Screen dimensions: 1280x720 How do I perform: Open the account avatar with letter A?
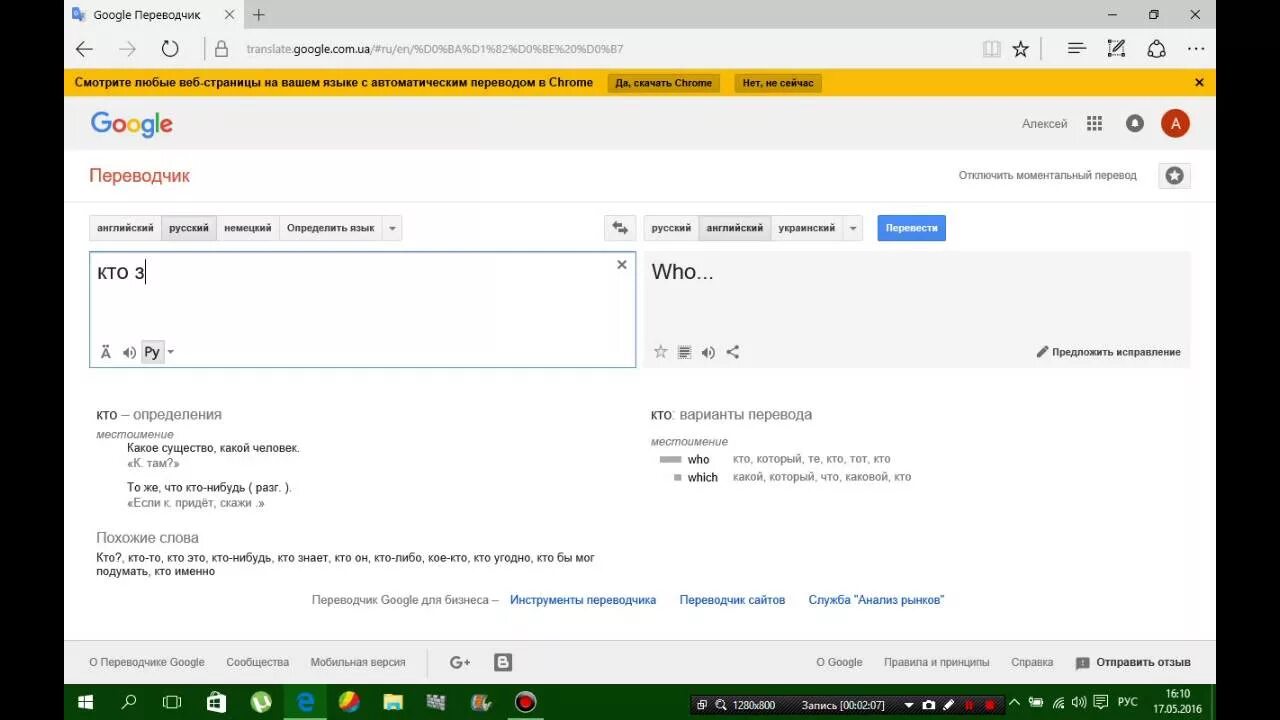1175,124
